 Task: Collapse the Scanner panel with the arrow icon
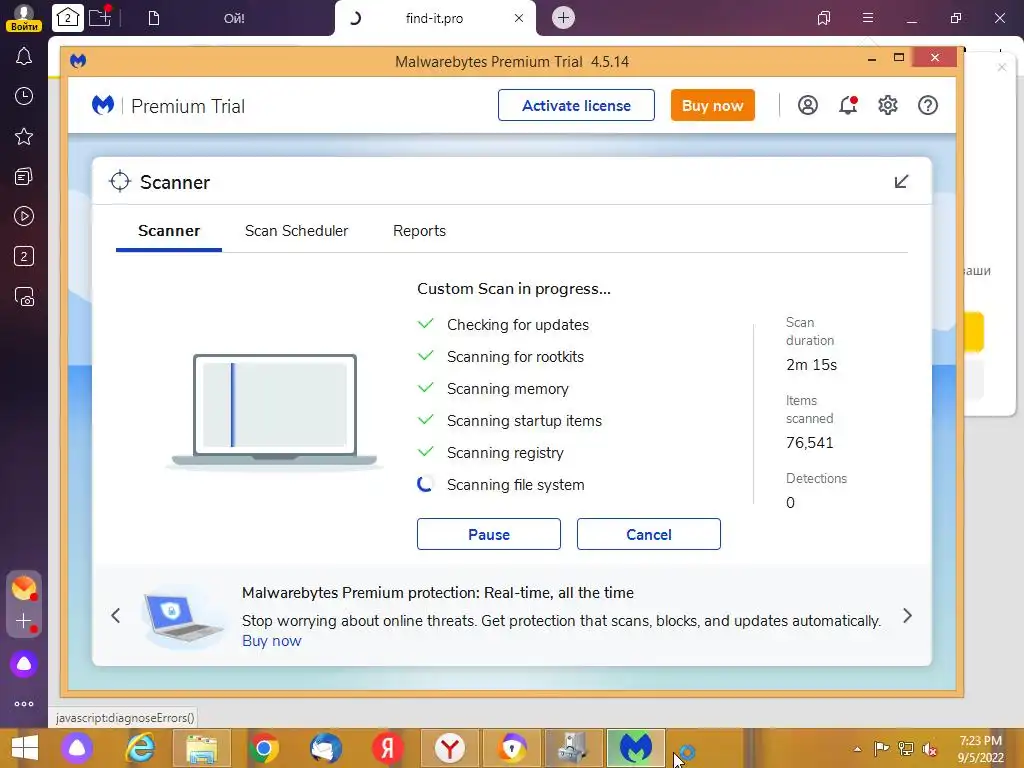click(901, 182)
